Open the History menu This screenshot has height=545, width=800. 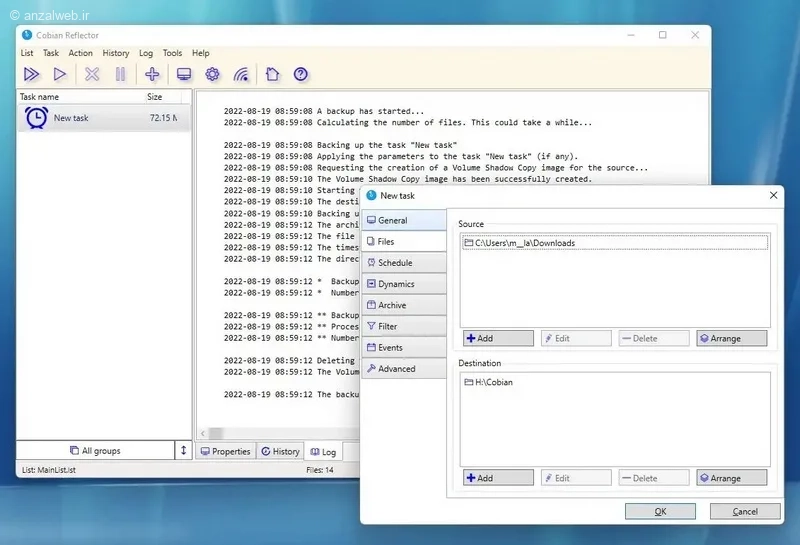[x=116, y=53]
